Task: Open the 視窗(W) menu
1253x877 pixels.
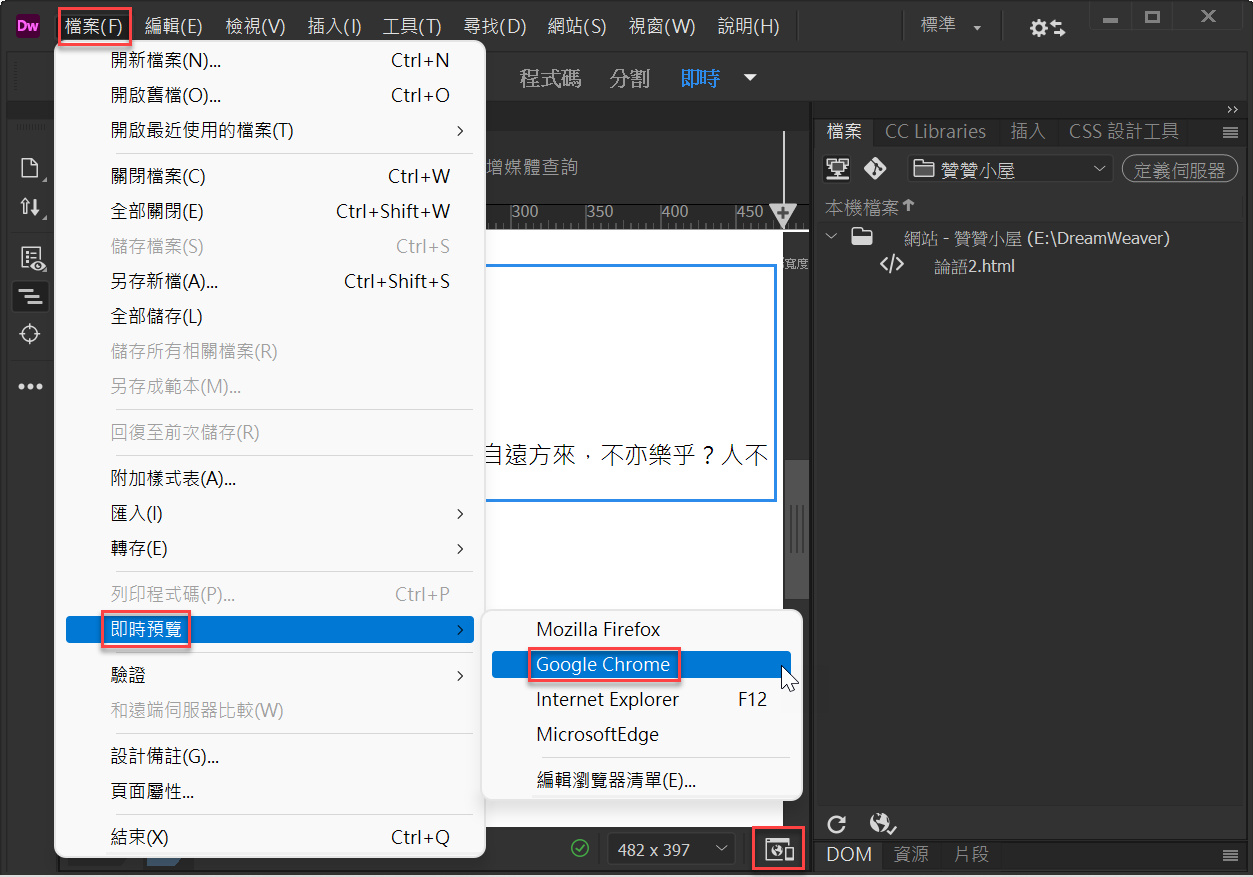Action: (662, 27)
